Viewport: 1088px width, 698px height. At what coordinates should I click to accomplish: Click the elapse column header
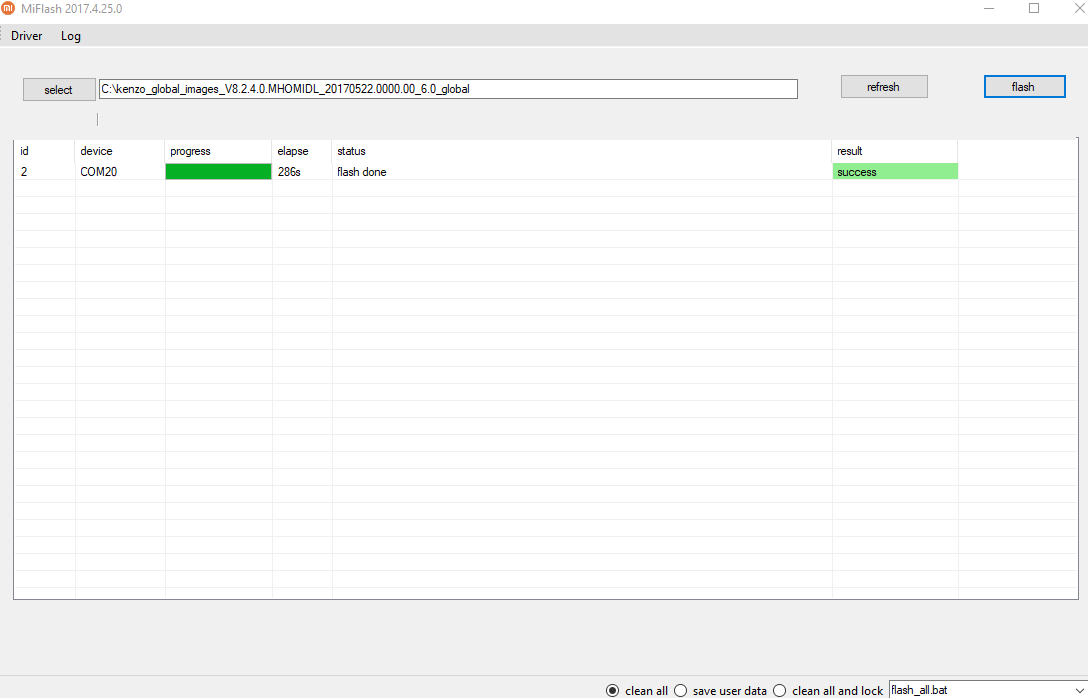302,151
